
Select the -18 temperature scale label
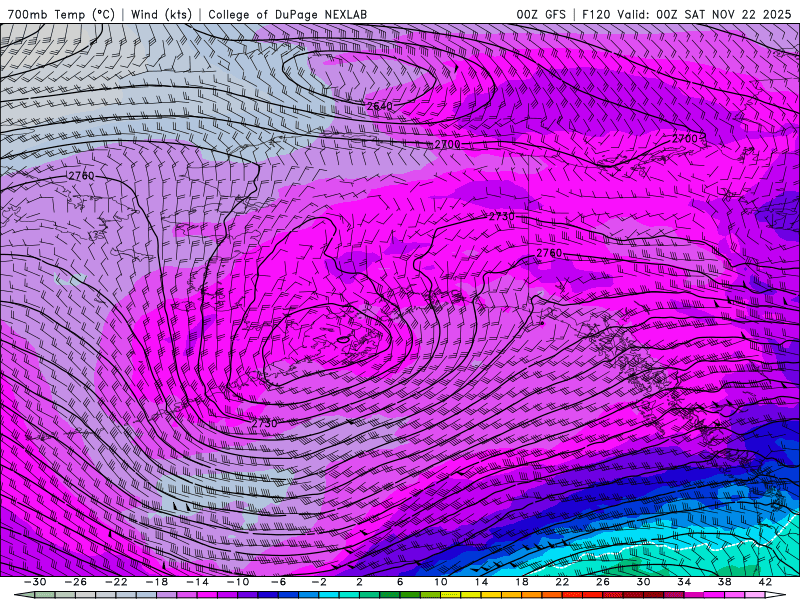pyautogui.click(x=157, y=582)
